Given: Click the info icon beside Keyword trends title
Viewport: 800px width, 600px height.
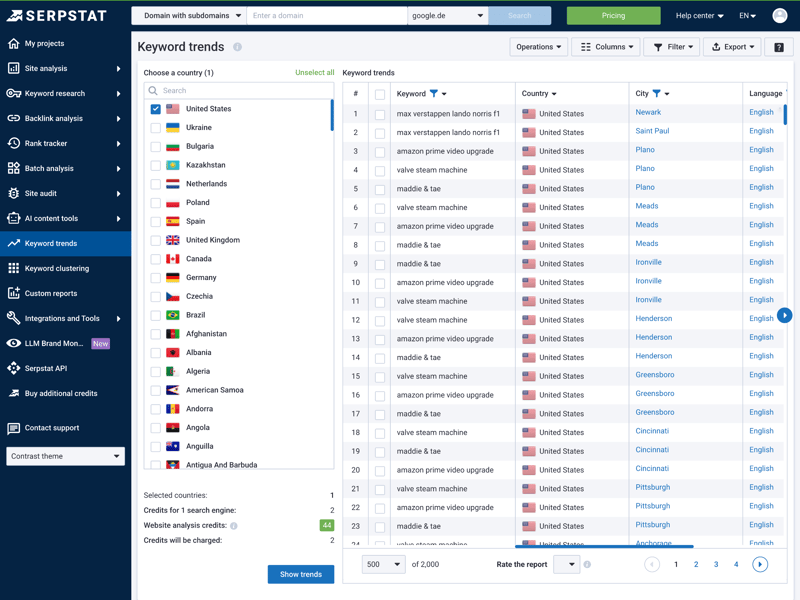Looking at the screenshot, I should pyautogui.click(x=237, y=47).
